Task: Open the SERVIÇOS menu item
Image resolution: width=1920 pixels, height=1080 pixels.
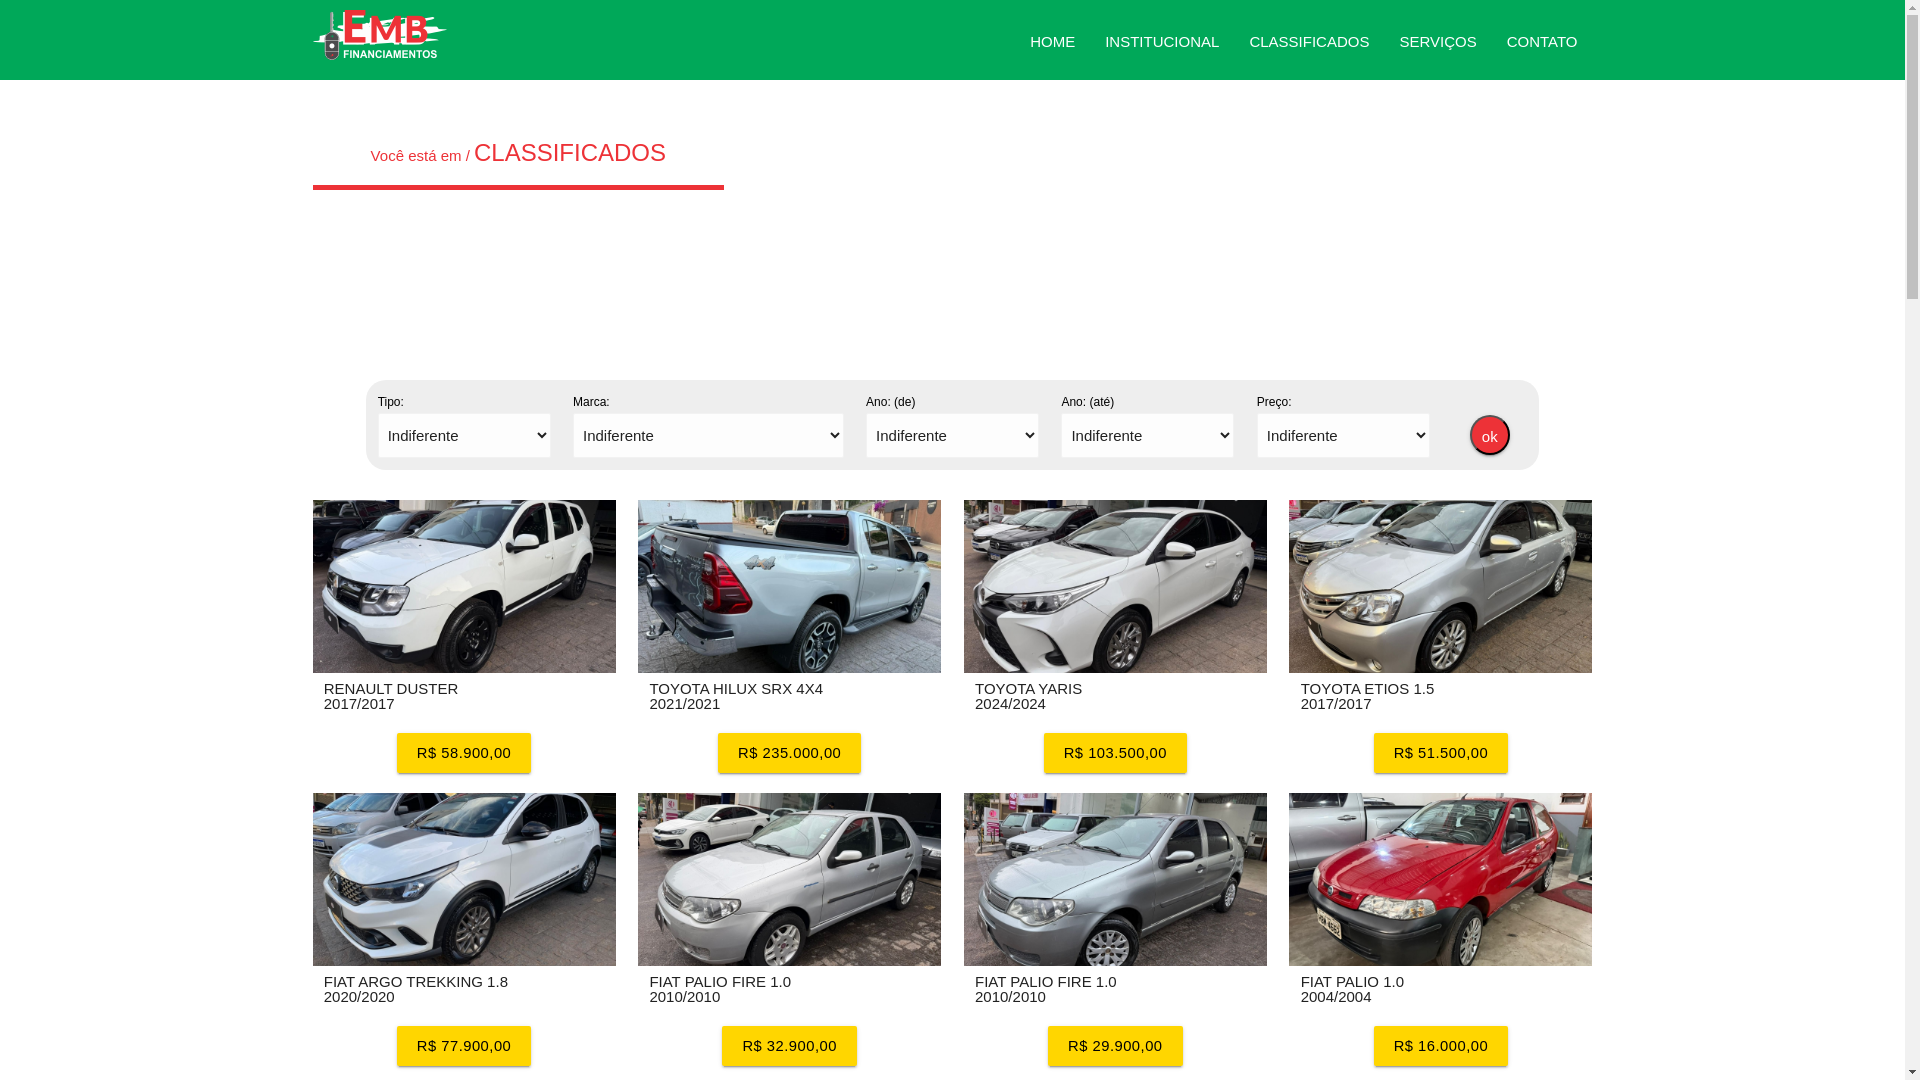Action: click(x=1437, y=42)
